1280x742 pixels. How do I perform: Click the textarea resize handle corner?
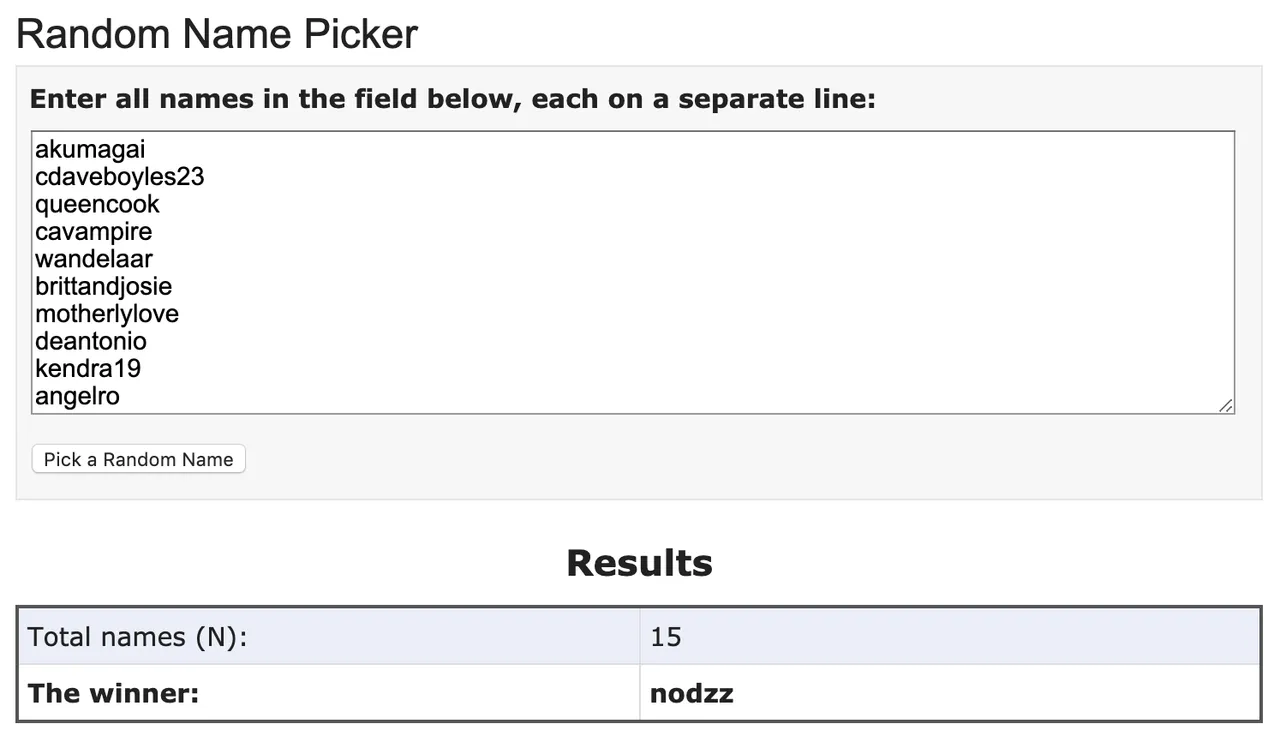(x=1226, y=405)
